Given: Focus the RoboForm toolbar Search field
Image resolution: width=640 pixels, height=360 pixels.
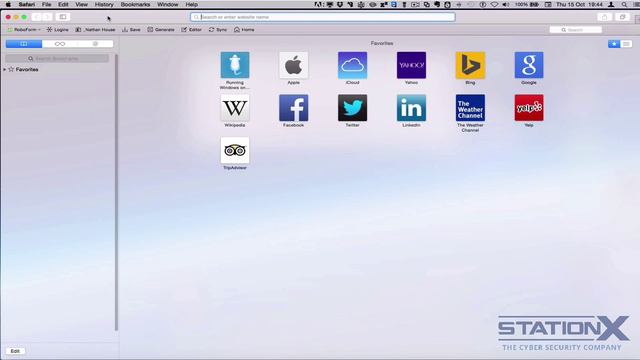Looking at the screenshot, I should [x=576, y=30].
